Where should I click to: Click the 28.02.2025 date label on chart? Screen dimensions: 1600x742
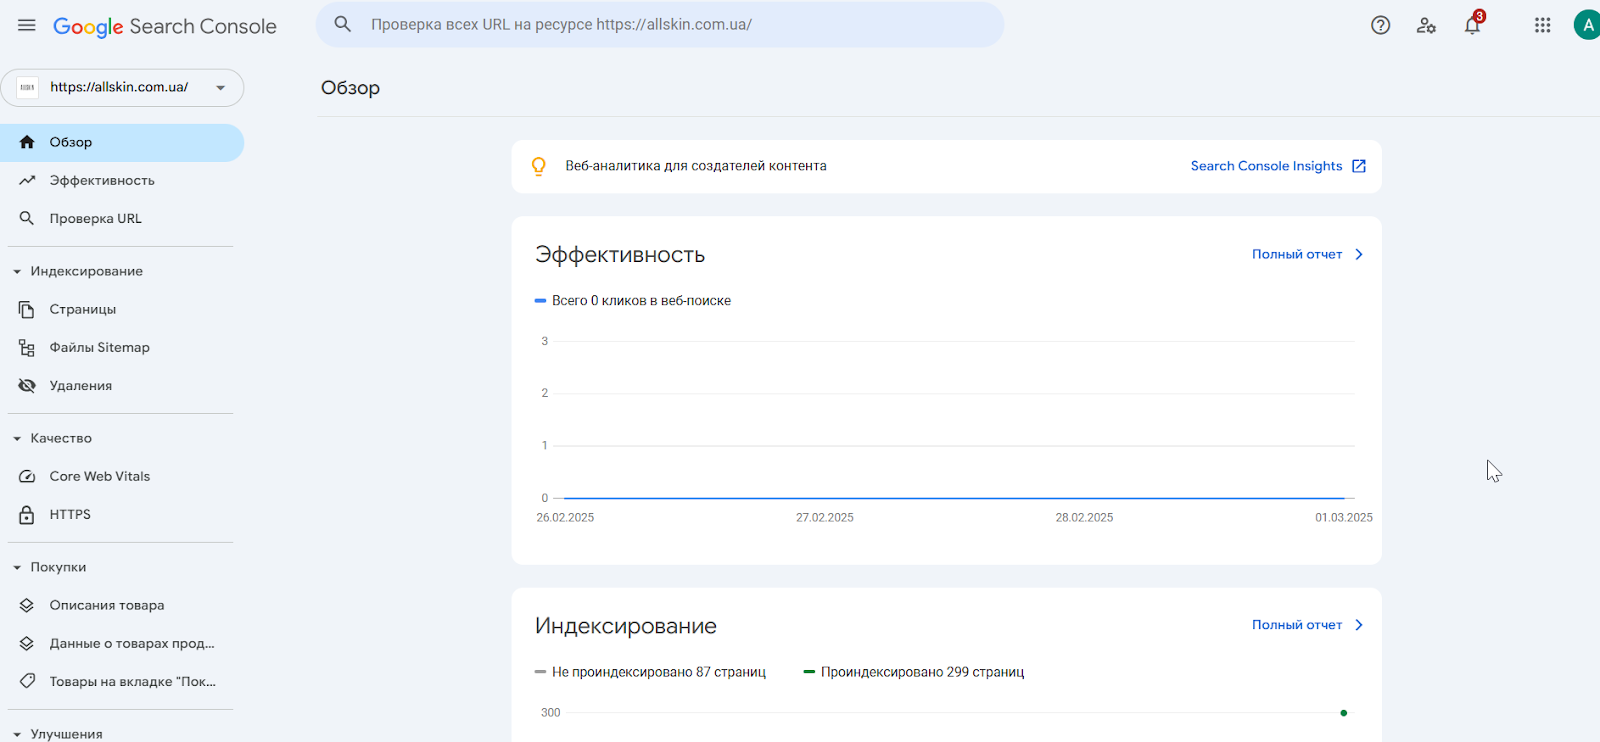tap(1084, 518)
